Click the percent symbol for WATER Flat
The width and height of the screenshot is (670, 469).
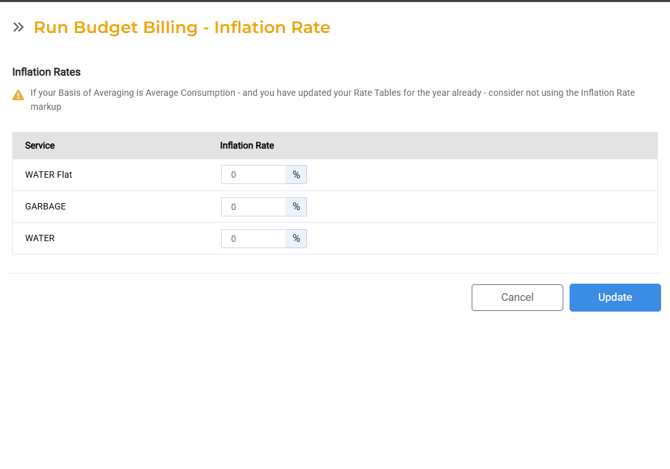click(x=296, y=175)
